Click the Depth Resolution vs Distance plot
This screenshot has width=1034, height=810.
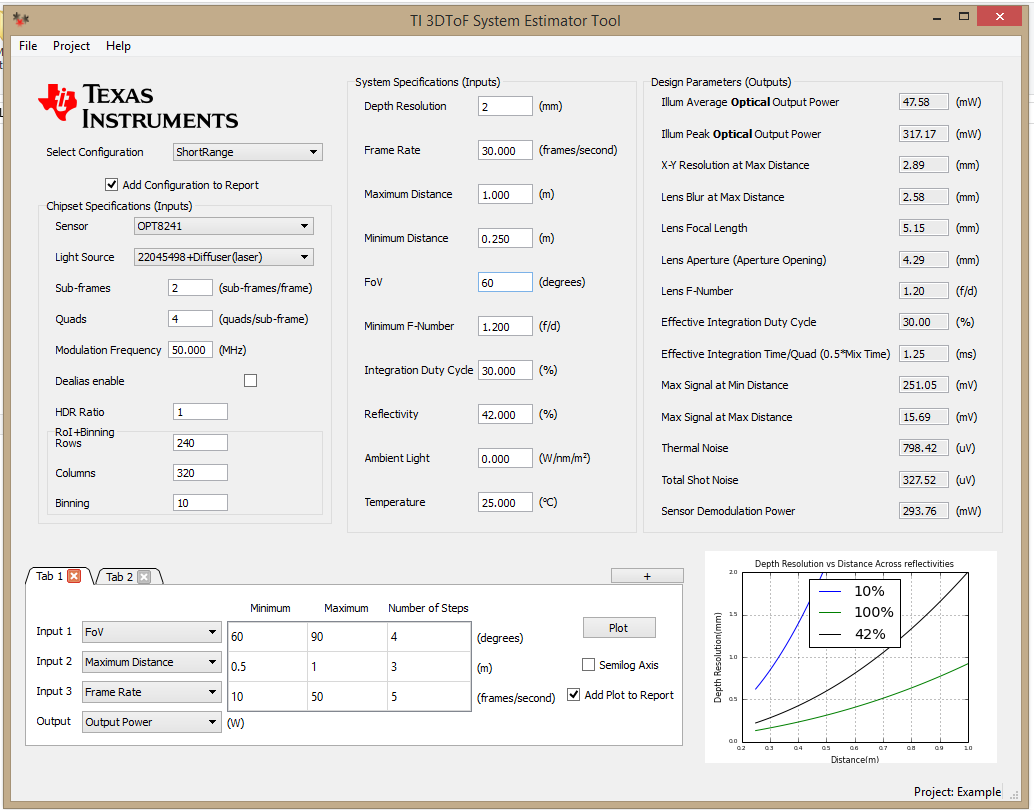[851, 657]
